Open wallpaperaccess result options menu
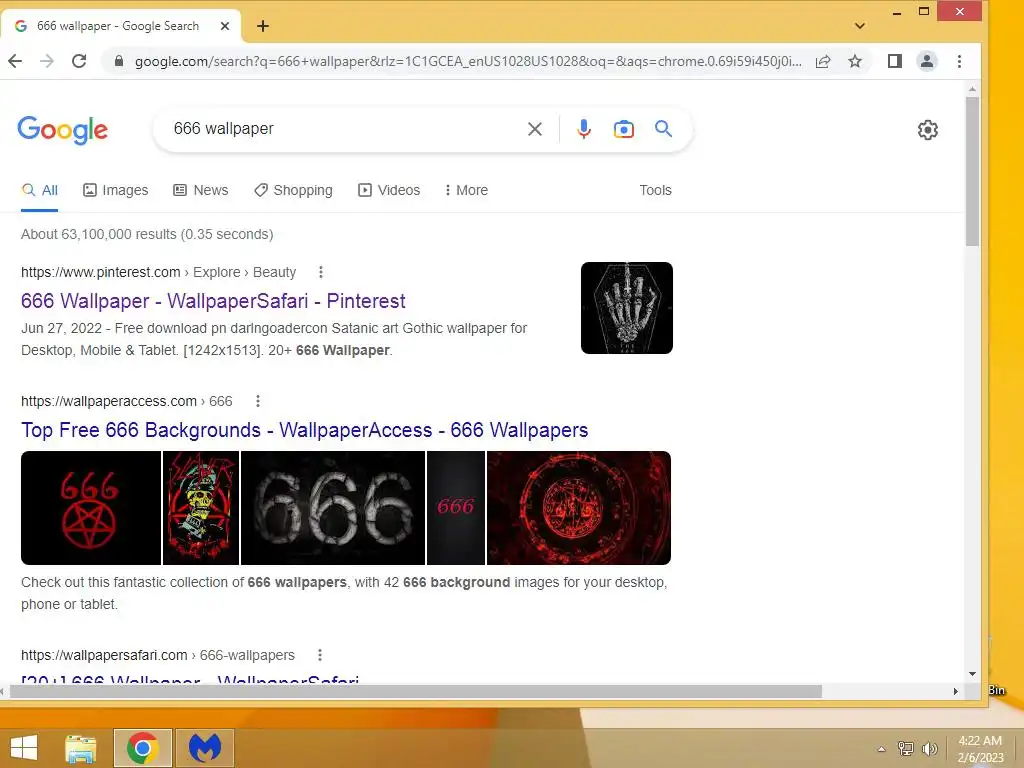 [x=258, y=402]
